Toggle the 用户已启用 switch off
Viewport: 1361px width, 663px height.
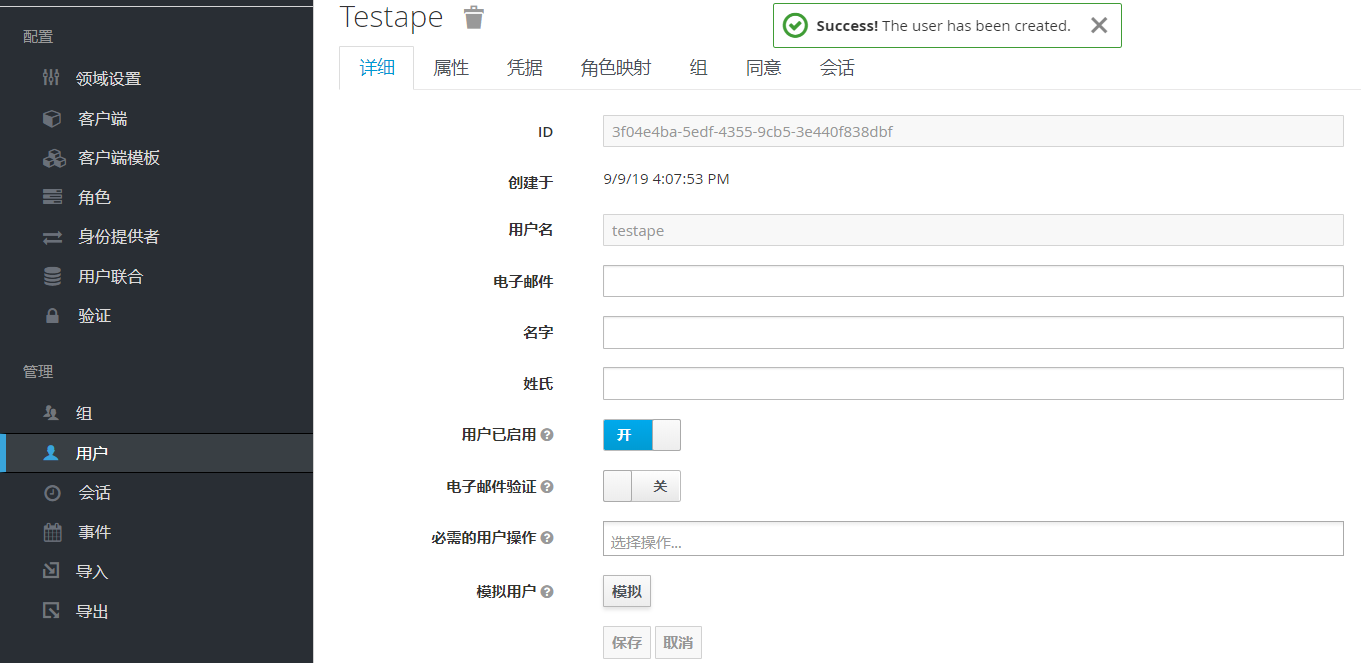[x=641, y=435]
